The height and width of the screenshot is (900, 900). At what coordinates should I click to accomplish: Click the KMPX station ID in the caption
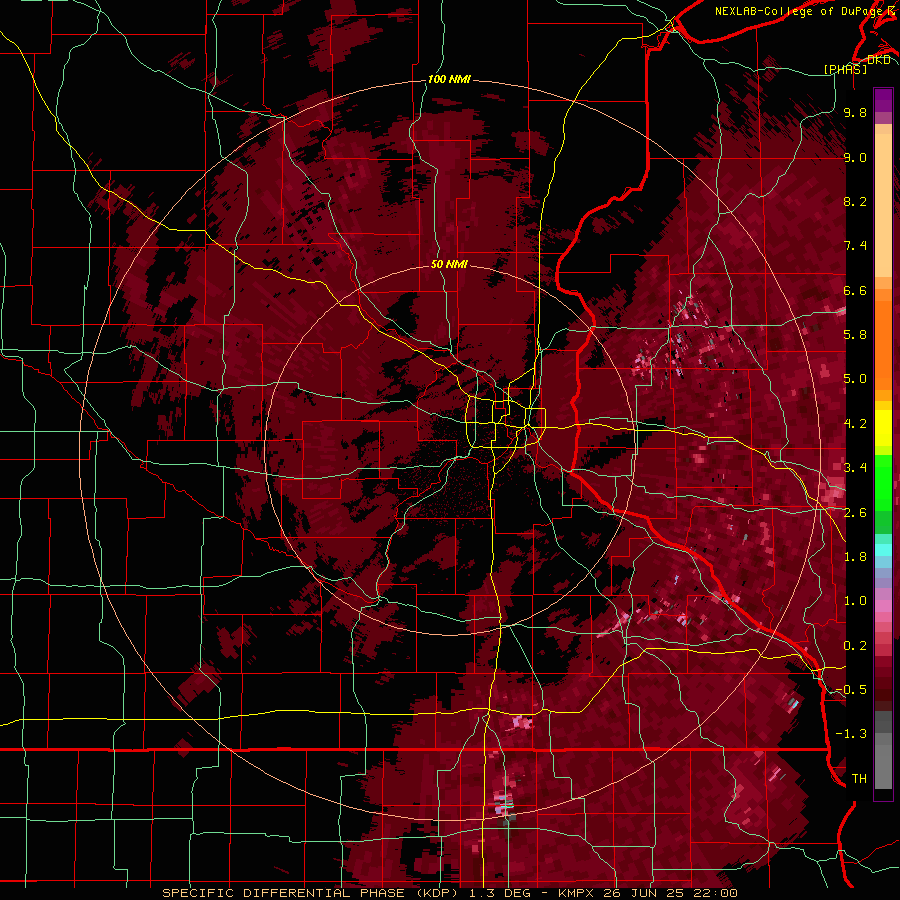point(576,893)
